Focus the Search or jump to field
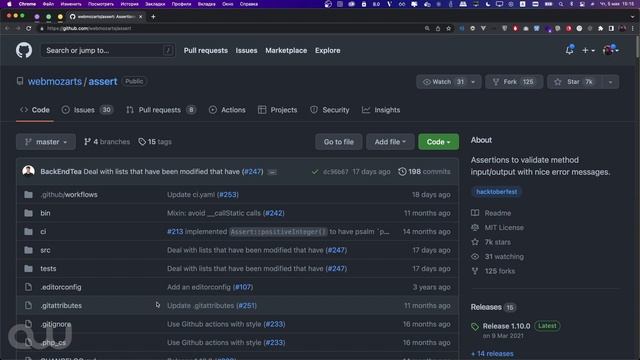This screenshot has height=360, width=640. [108, 51]
